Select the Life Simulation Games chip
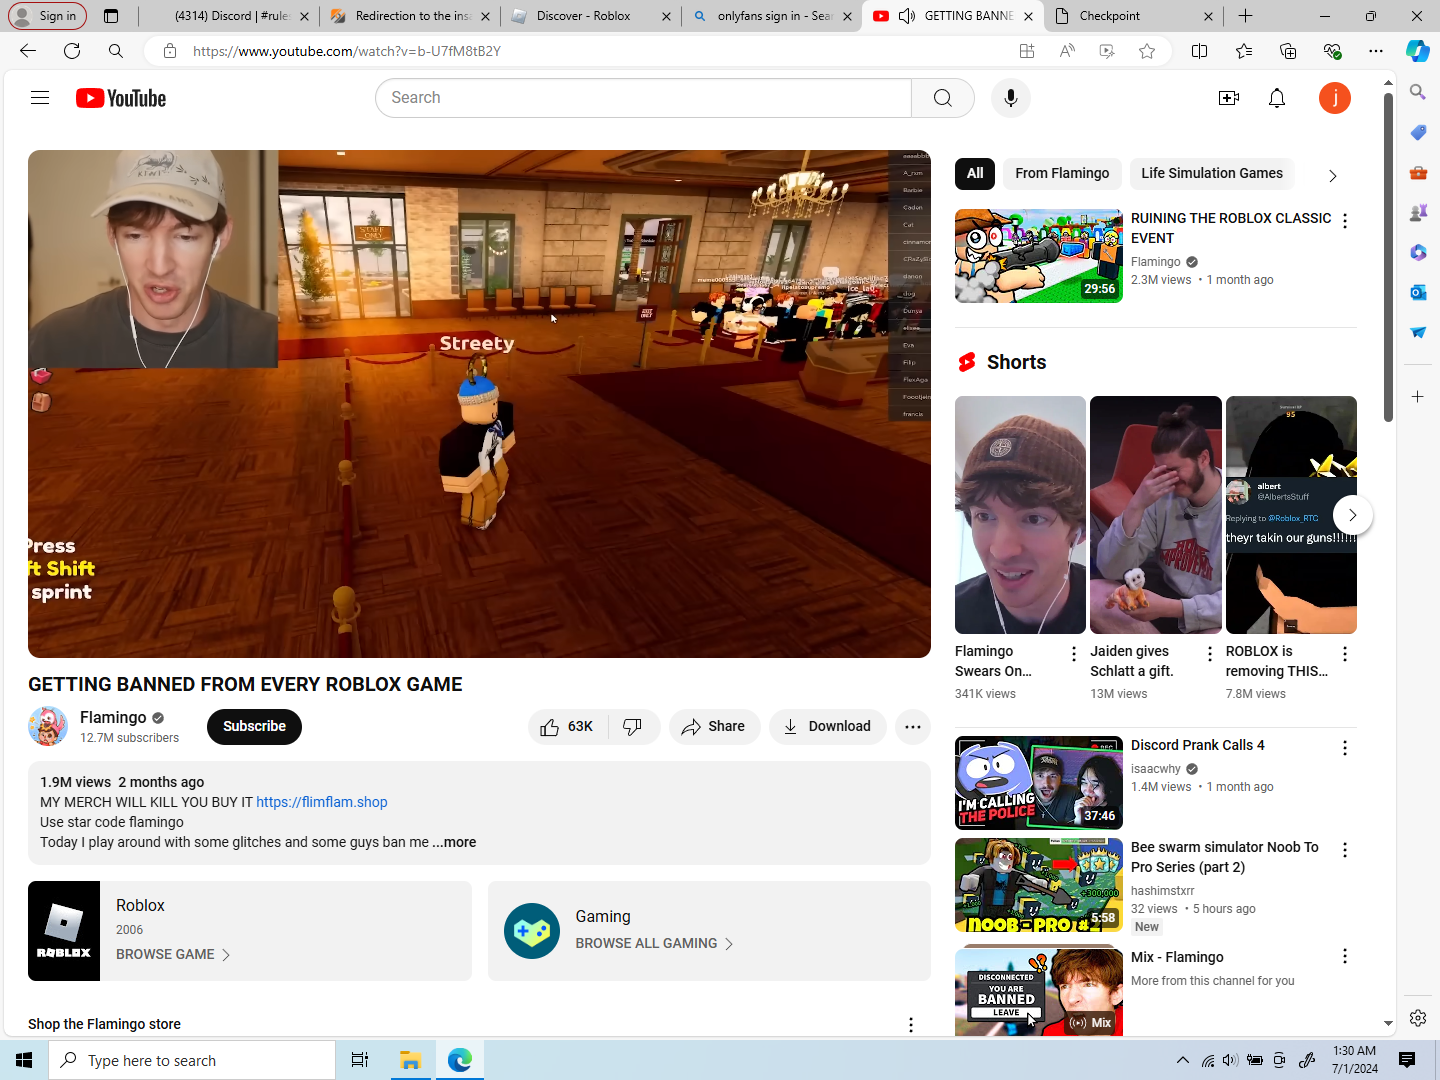 pos(1212,173)
